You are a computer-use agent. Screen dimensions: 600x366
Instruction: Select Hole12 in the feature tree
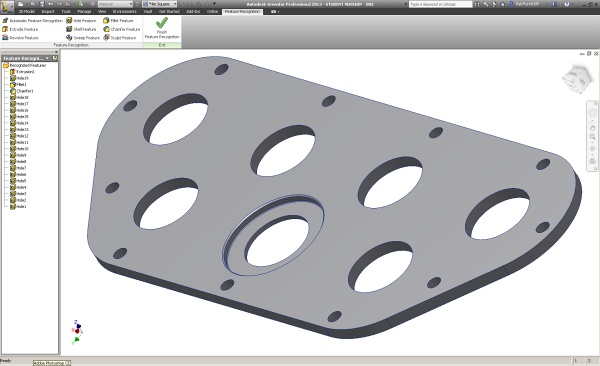coord(20,136)
